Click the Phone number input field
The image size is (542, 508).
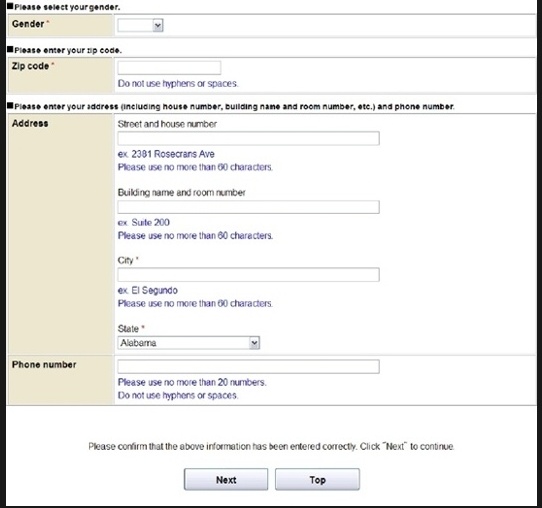(x=248, y=366)
